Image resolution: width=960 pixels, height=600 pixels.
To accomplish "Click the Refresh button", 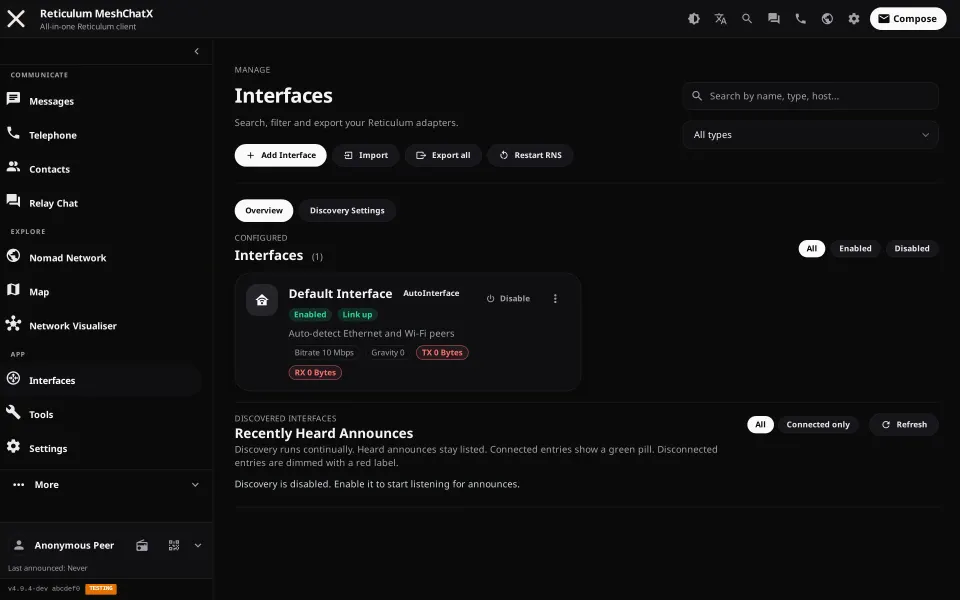I will pyautogui.click(x=904, y=424).
